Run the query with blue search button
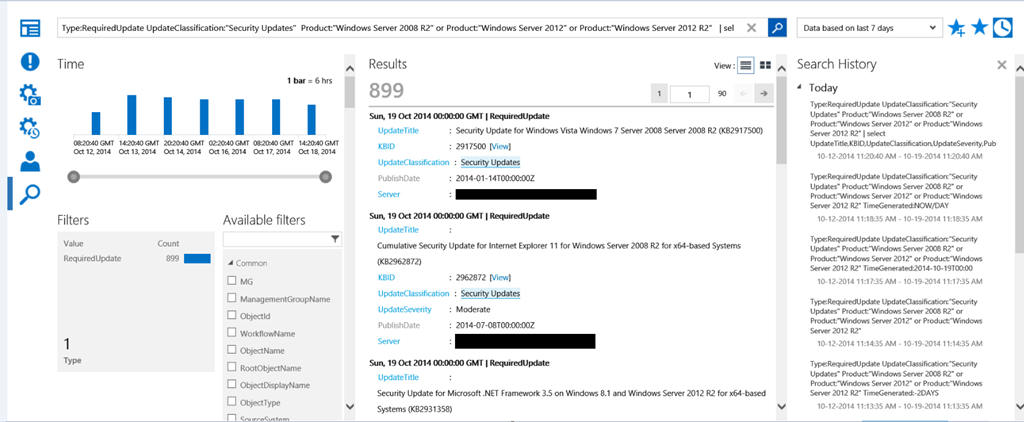 pos(777,28)
